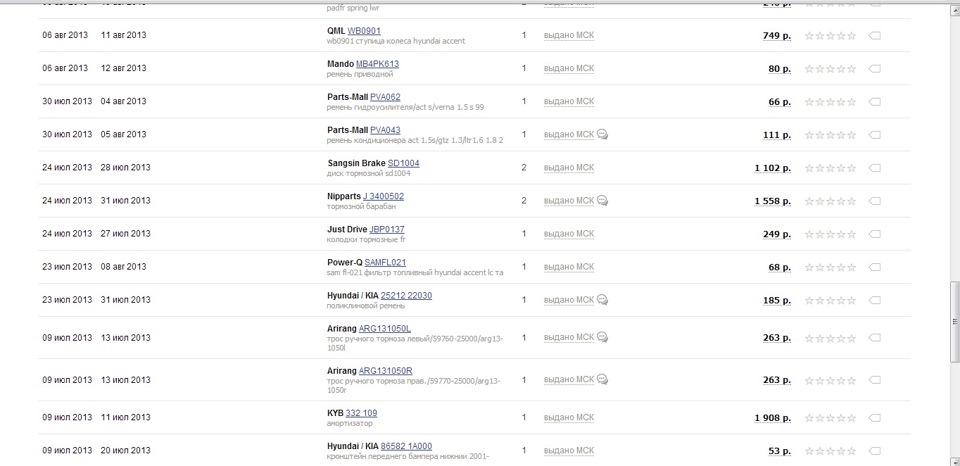Open the PVA062 part link
960x466 pixels.
click(385, 97)
